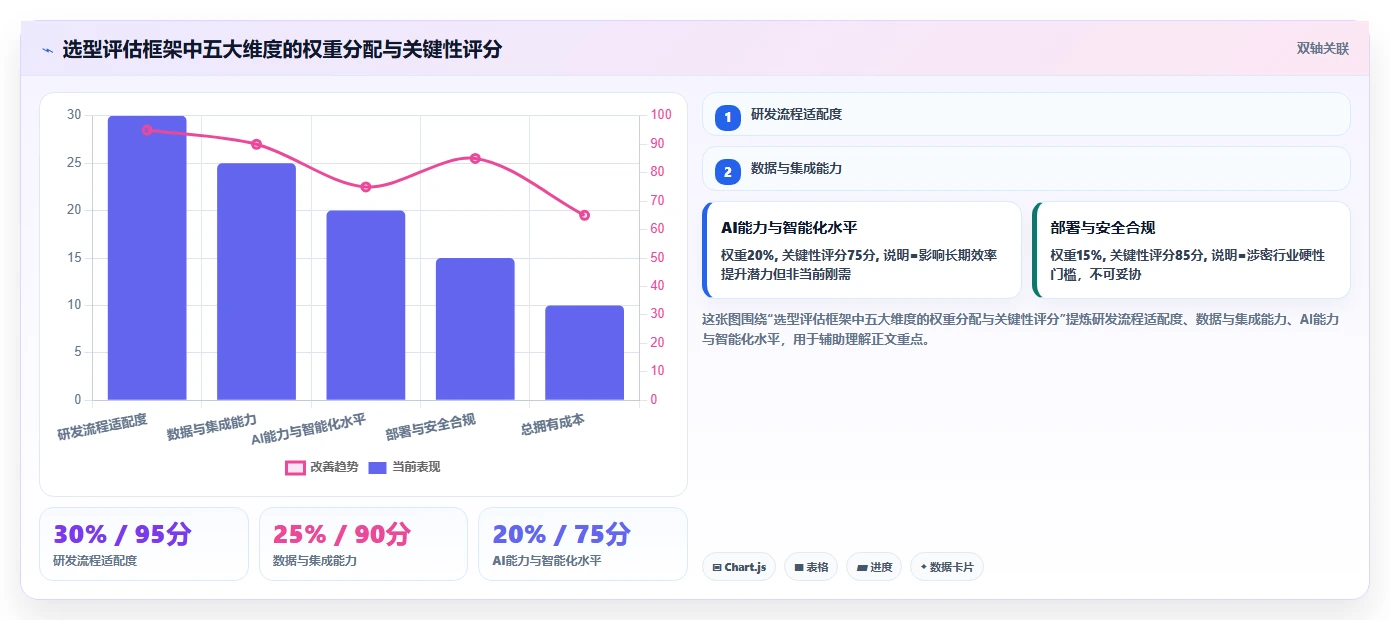Image resolution: width=1390 pixels, height=620 pixels.
Task: Click the lightning icon beside the title
Action: (47, 49)
